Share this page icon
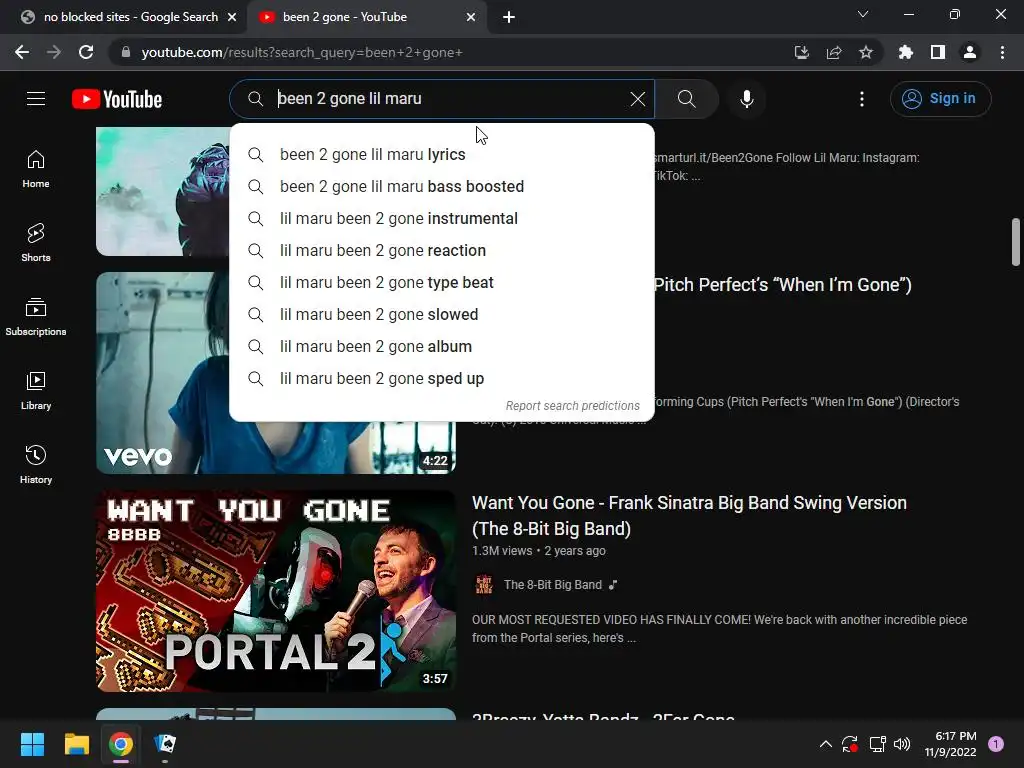1024x768 pixels. click(834, 52)
